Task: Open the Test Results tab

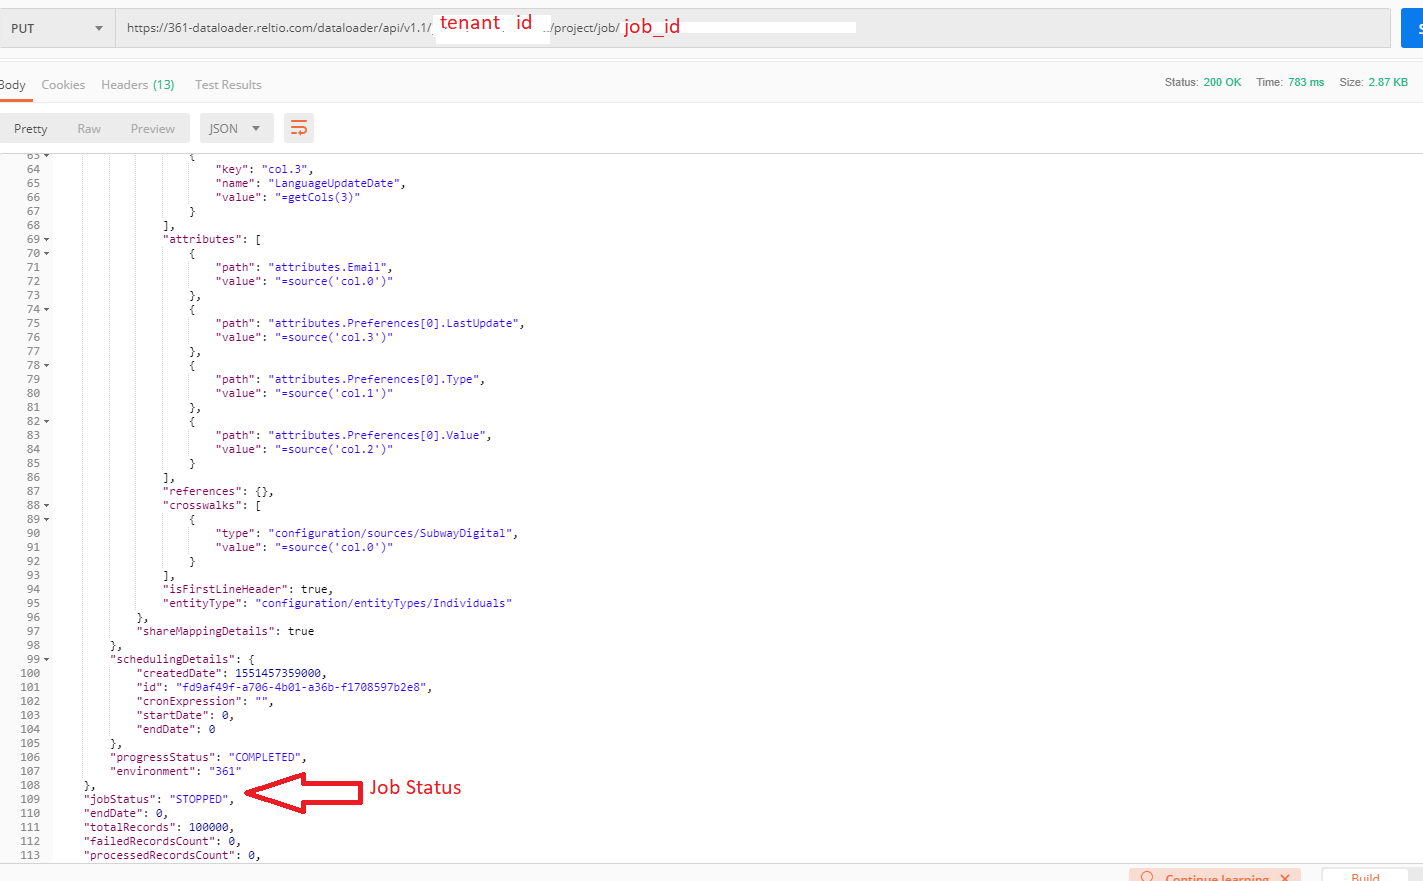Action: click(228, 85)
